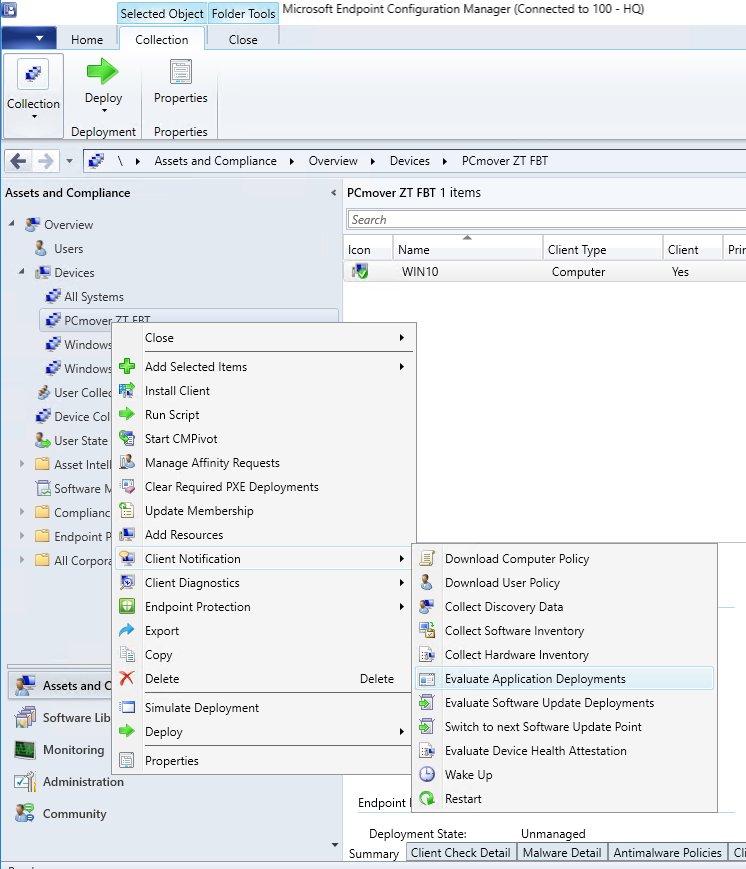This screenshot has width=746, height=869.
Task: Click the Run Script arrow icon
Action: click(127, 415)
